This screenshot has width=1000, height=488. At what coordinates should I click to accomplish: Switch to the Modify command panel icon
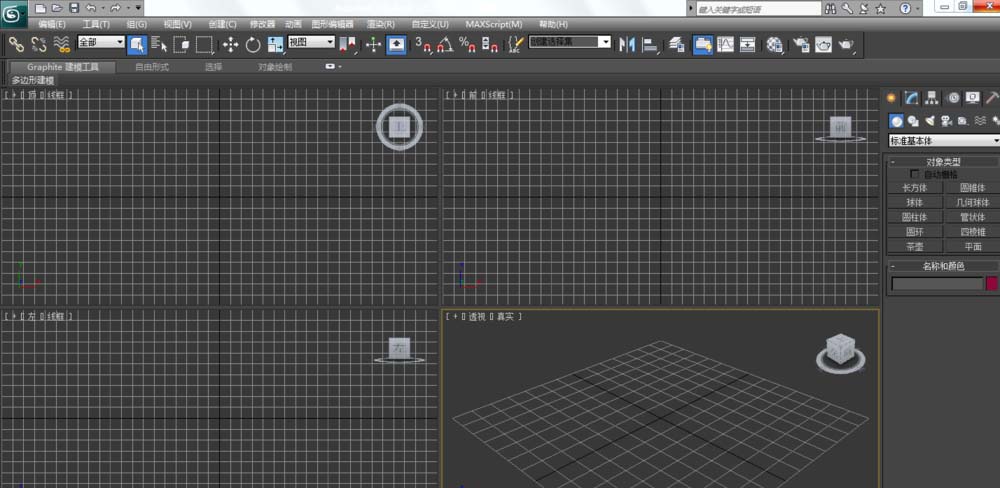click(x=911, y=98)
